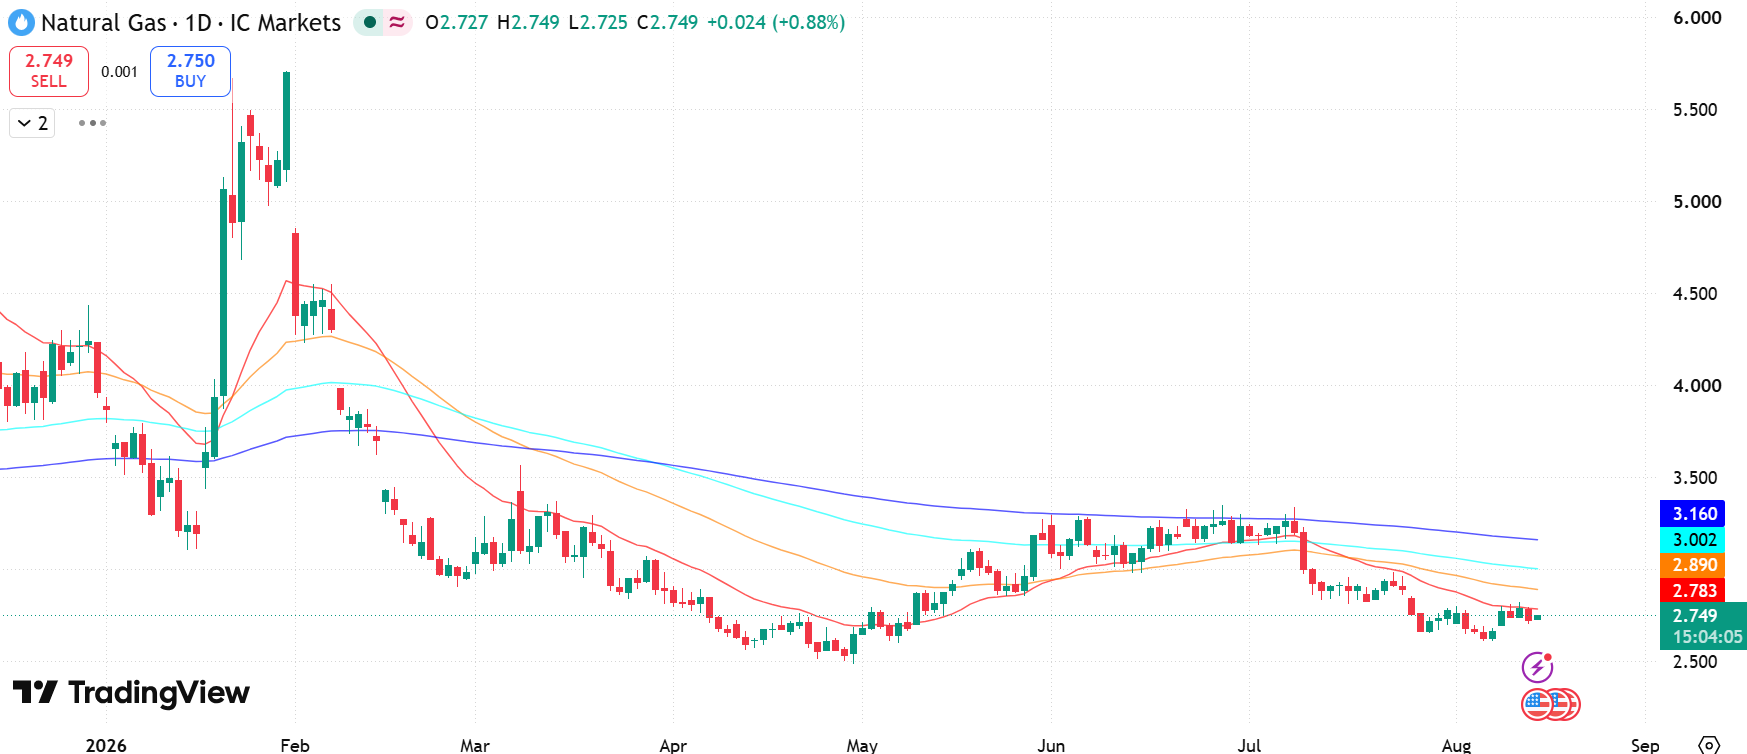Click the Jul label on time axis
Screen dimensions: 1747x754
tap(1249, 745)
